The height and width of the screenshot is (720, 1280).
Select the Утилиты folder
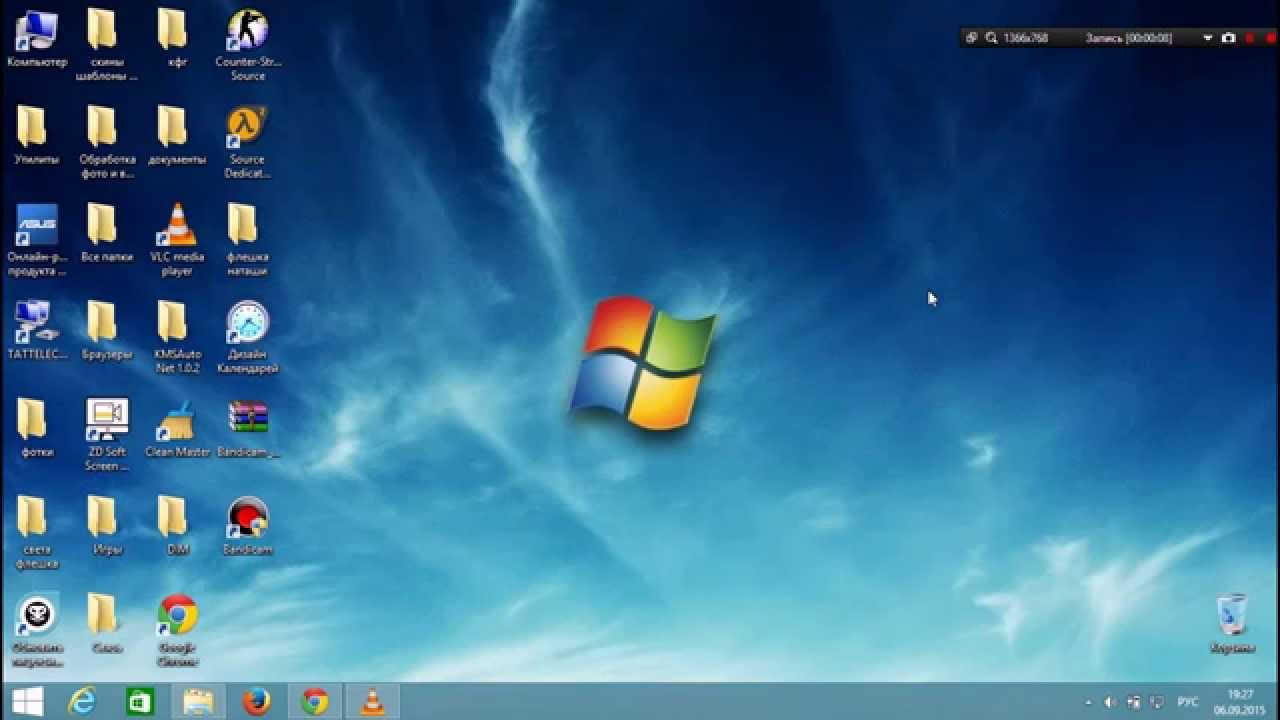pyautogui.click(x=37, y=136)
